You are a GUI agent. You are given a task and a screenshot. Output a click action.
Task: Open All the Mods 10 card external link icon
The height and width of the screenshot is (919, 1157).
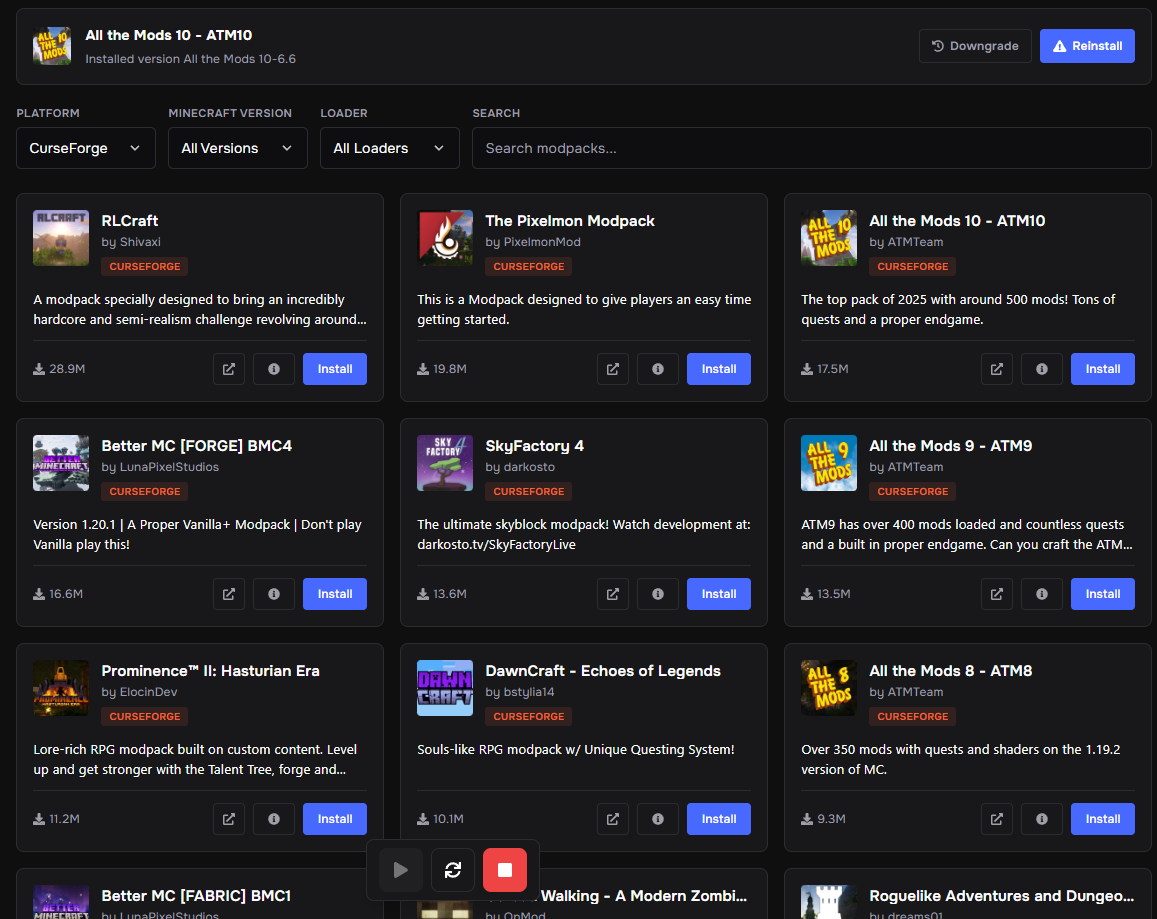click(997, 369)
